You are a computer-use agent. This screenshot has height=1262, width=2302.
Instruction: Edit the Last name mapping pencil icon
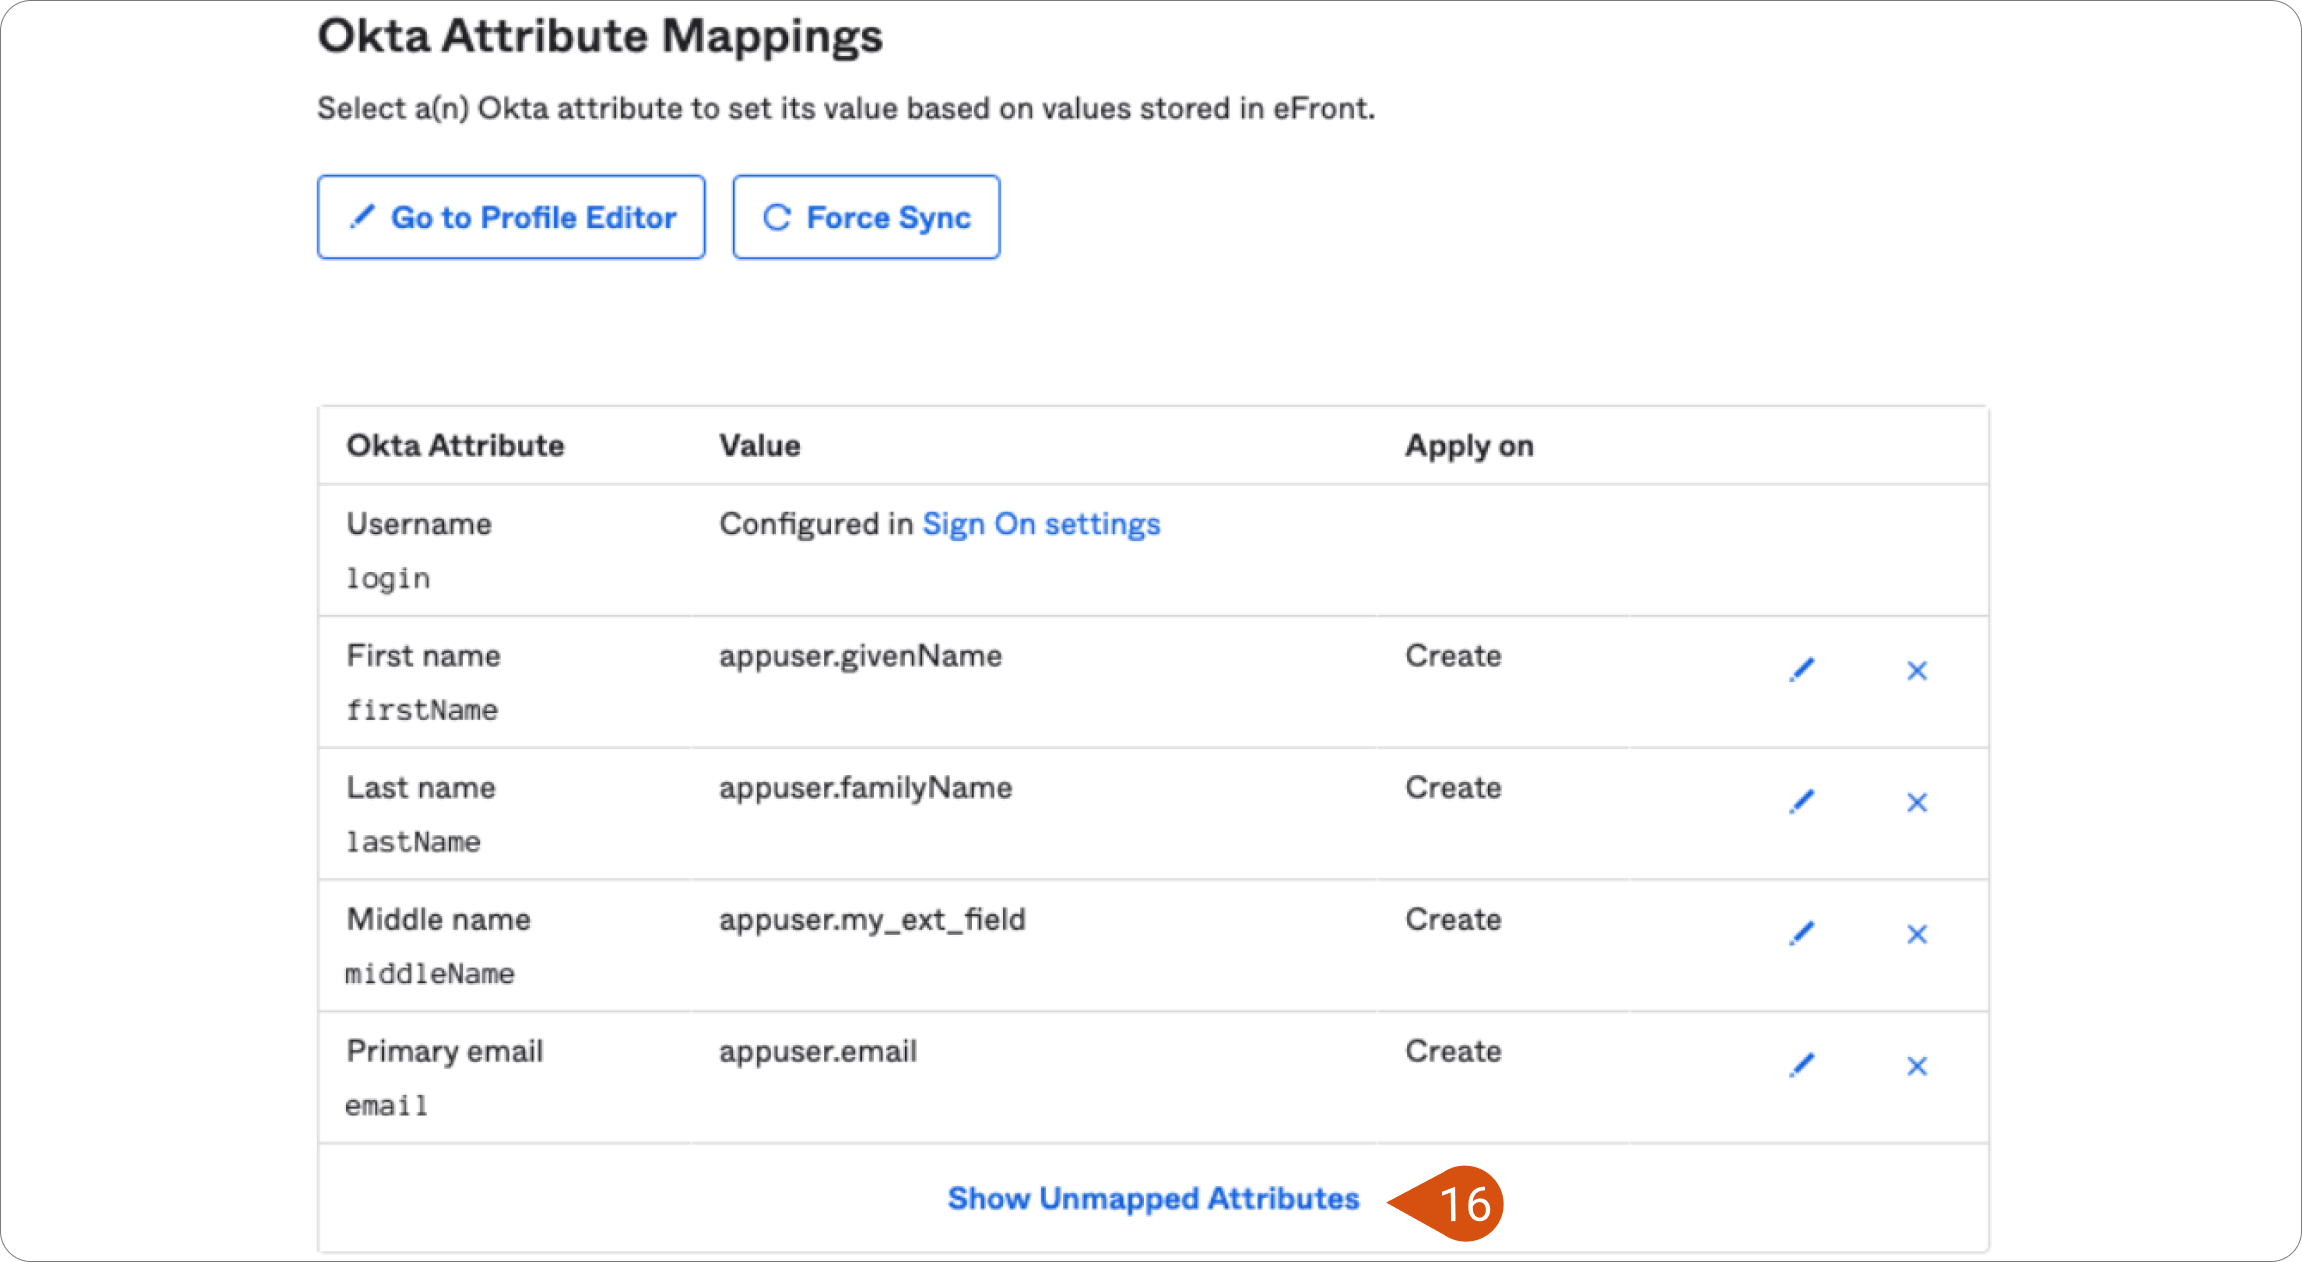pyautogui.click(x=1802, y=802)
